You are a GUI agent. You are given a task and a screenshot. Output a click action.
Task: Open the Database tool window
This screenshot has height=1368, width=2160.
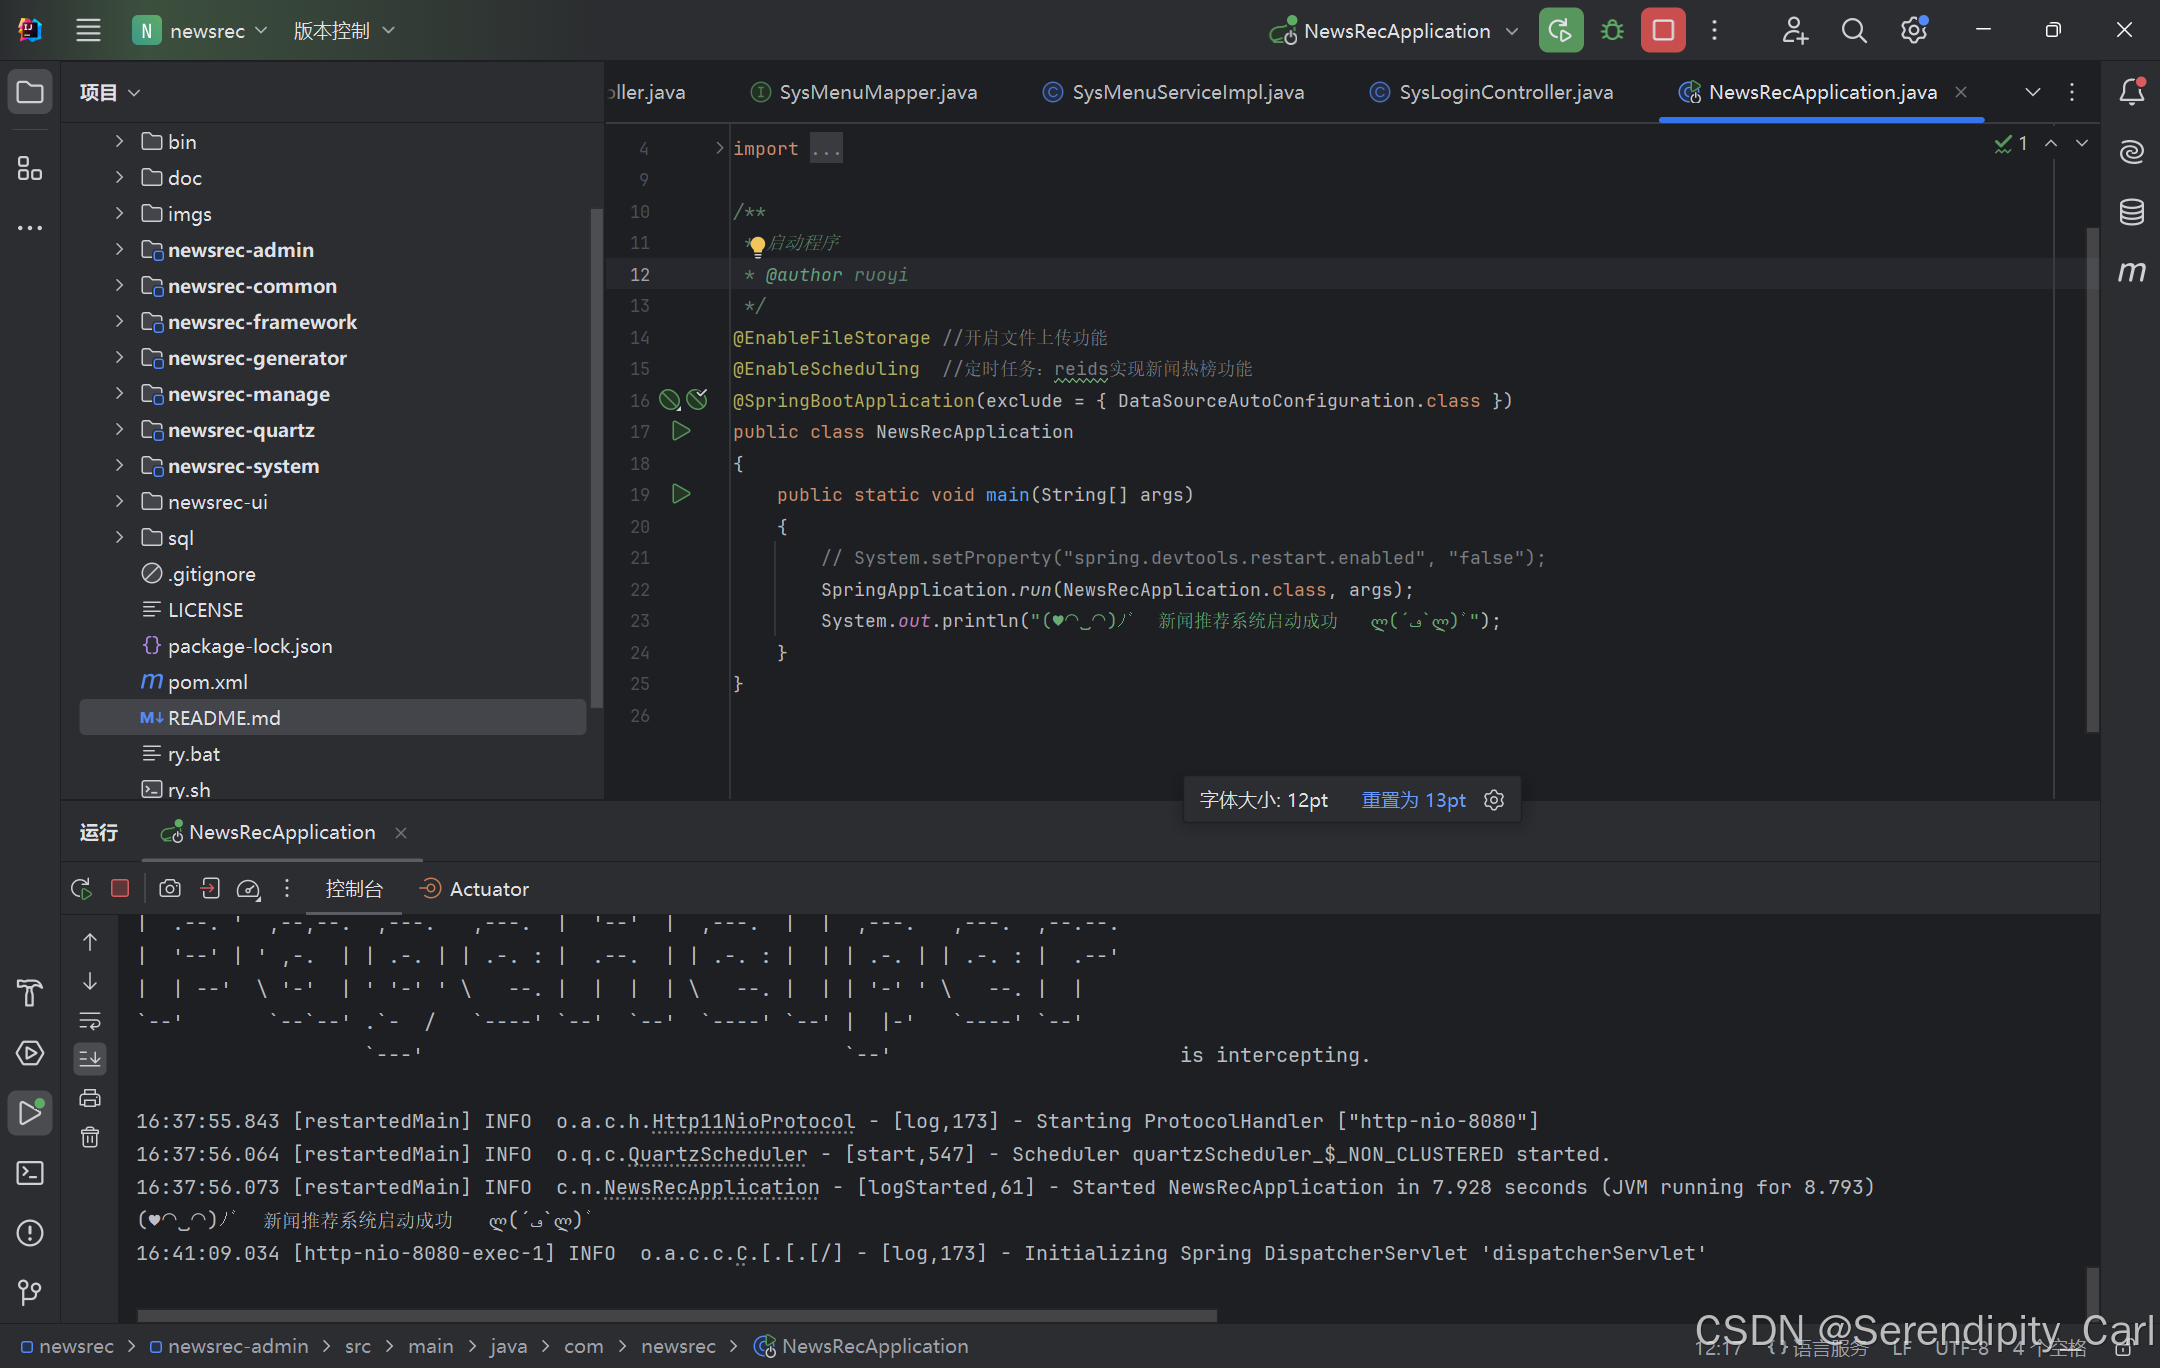click(2131, 211)
